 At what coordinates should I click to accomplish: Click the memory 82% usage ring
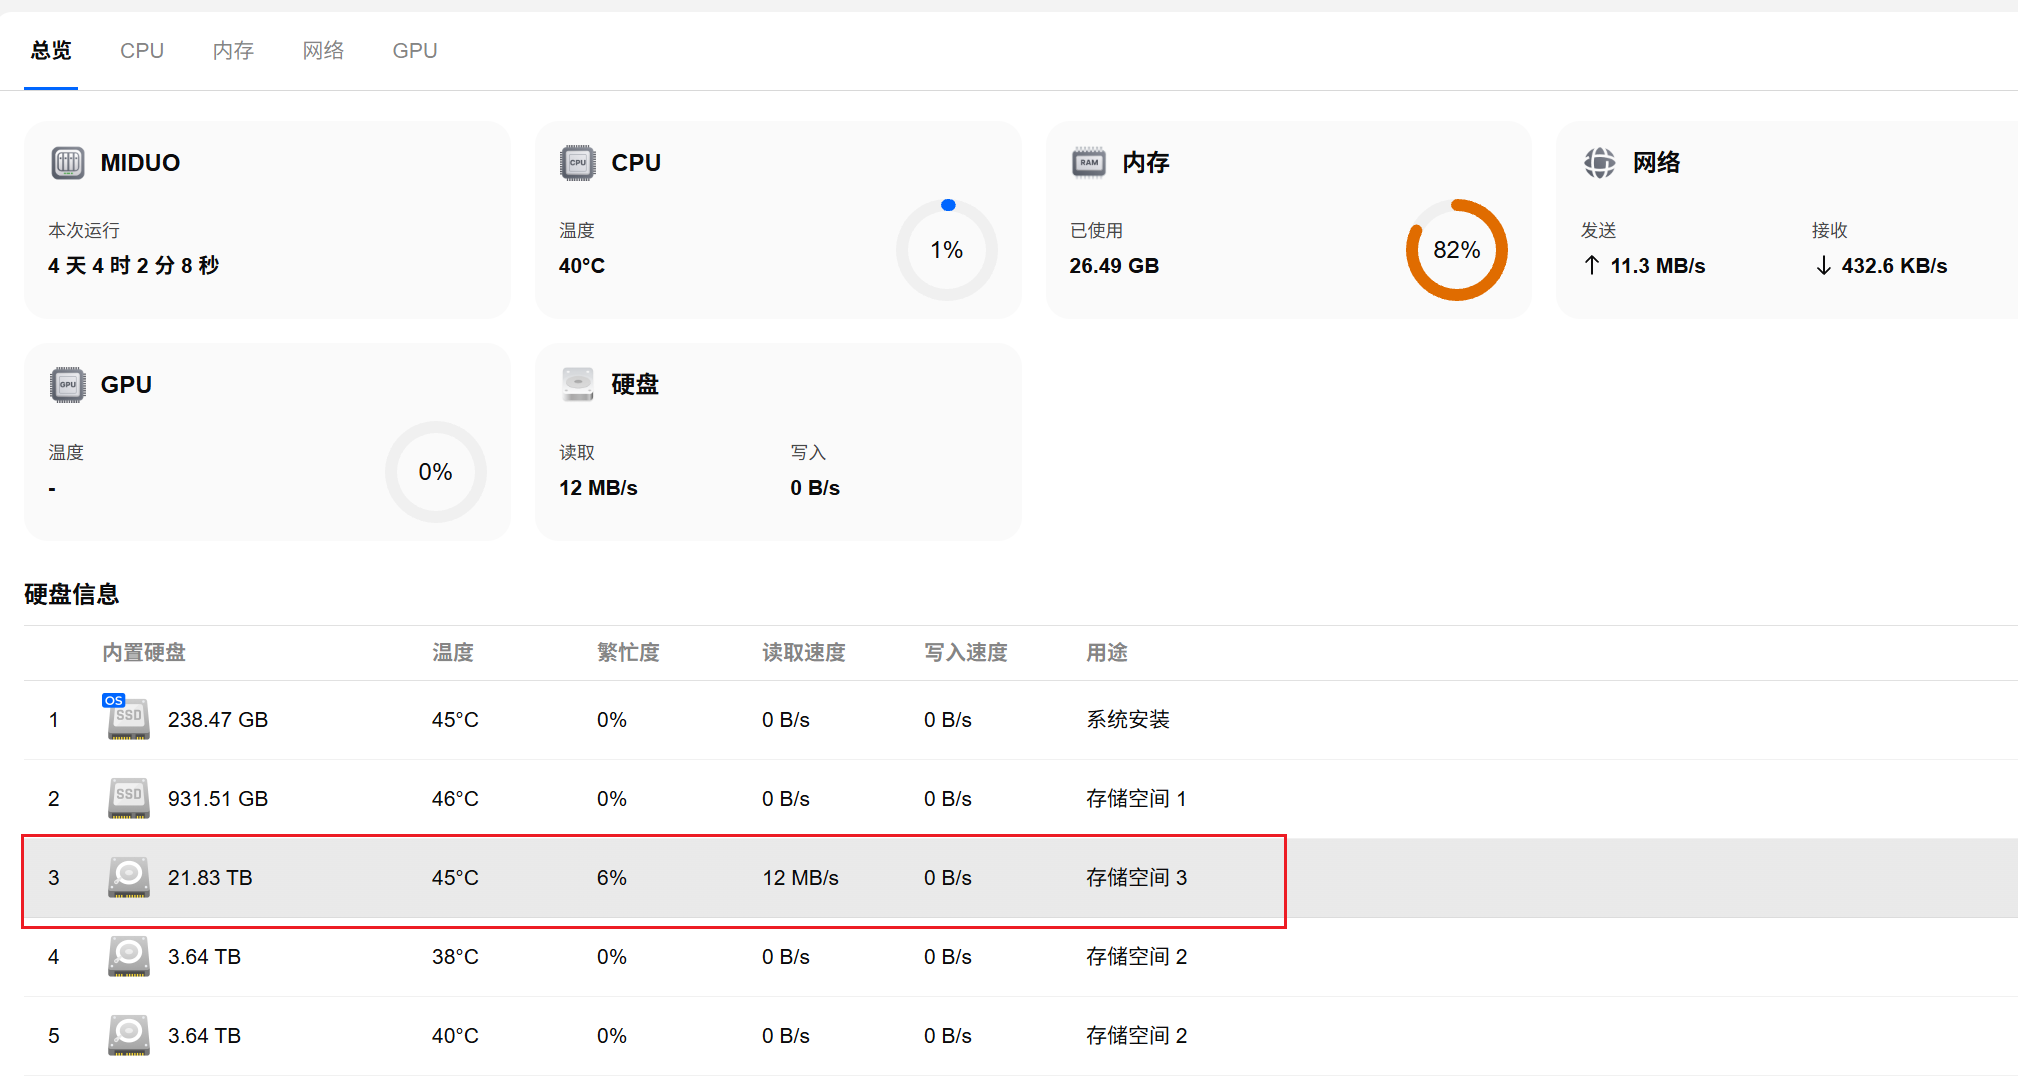pyautogui.click(x=1457, y=250)
